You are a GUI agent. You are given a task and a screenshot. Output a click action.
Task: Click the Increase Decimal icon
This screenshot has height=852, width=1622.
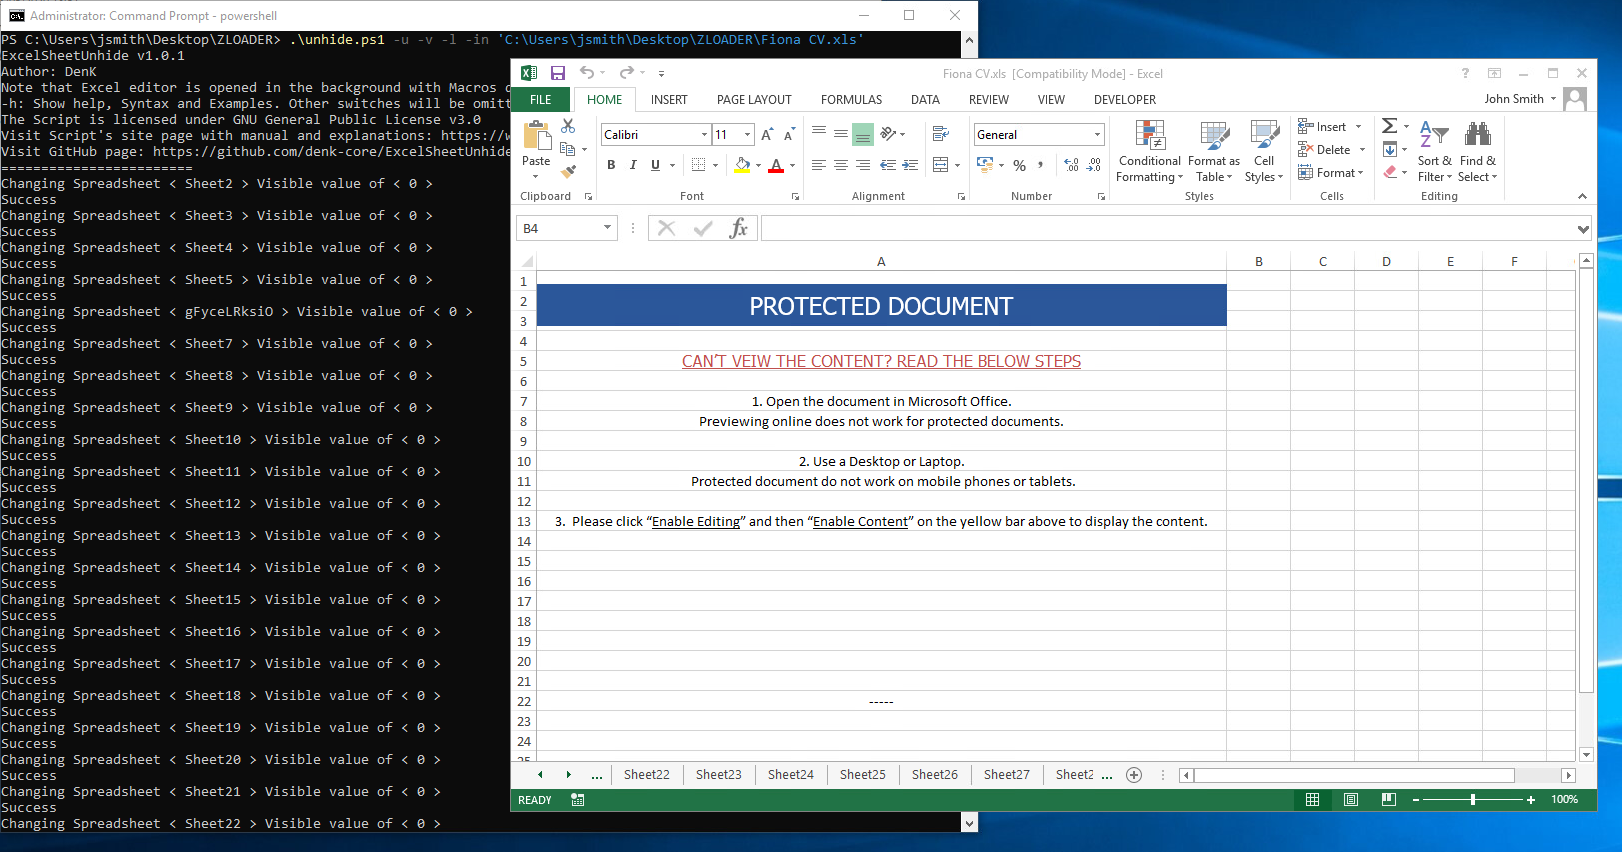tap(1071, 165)
